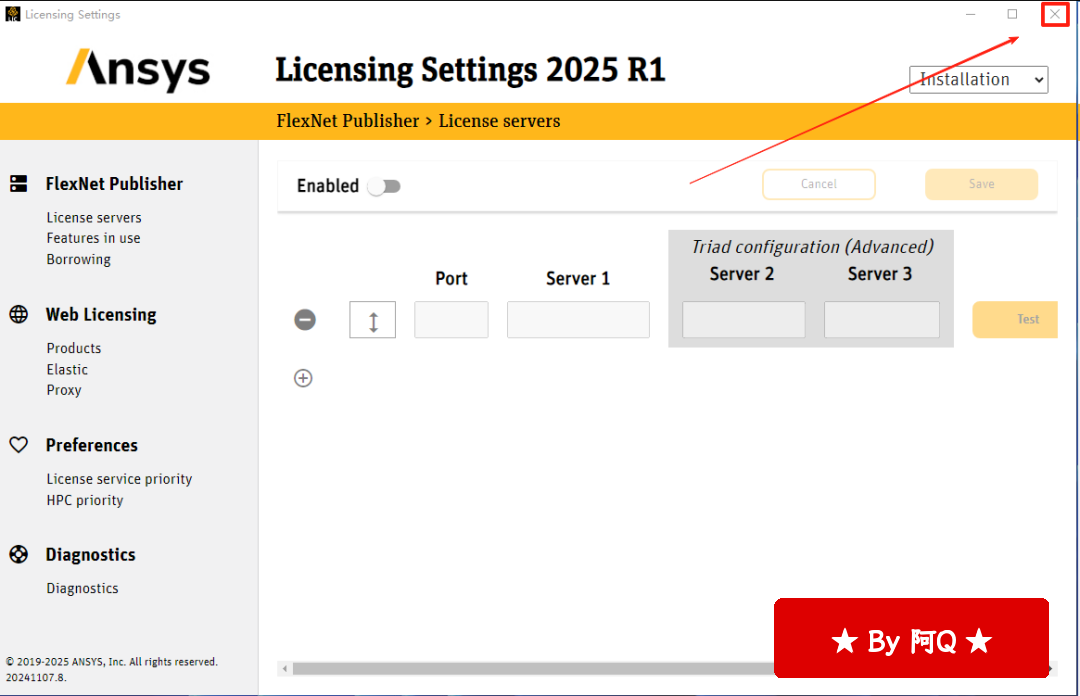Click the Server 3 input field
This screenshot has width=1080, height=696.
(882, 320)
